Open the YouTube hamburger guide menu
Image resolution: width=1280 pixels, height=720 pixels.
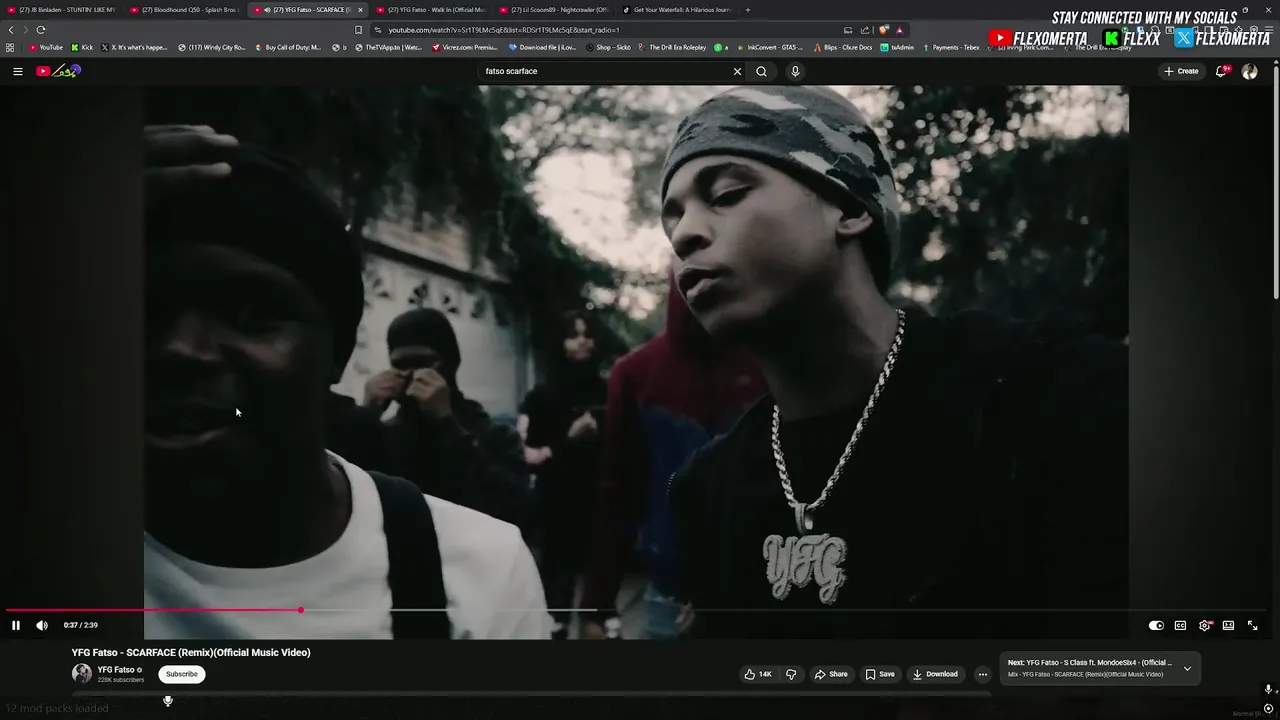click(17, 71)
